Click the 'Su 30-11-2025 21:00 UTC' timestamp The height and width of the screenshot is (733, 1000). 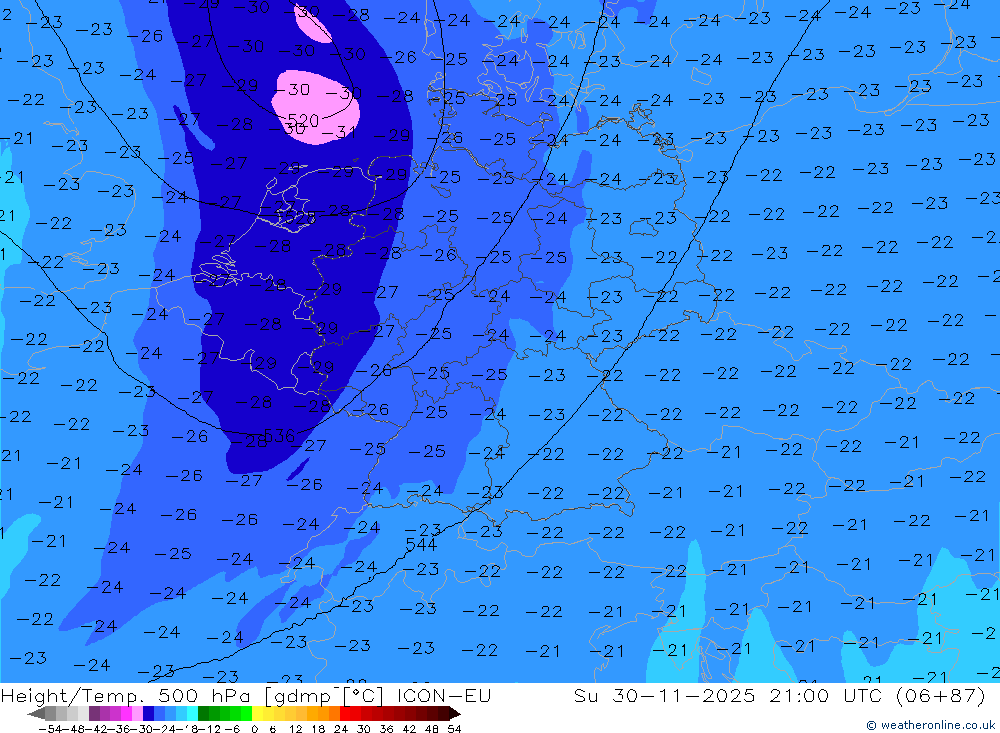[x=728, y=695]
